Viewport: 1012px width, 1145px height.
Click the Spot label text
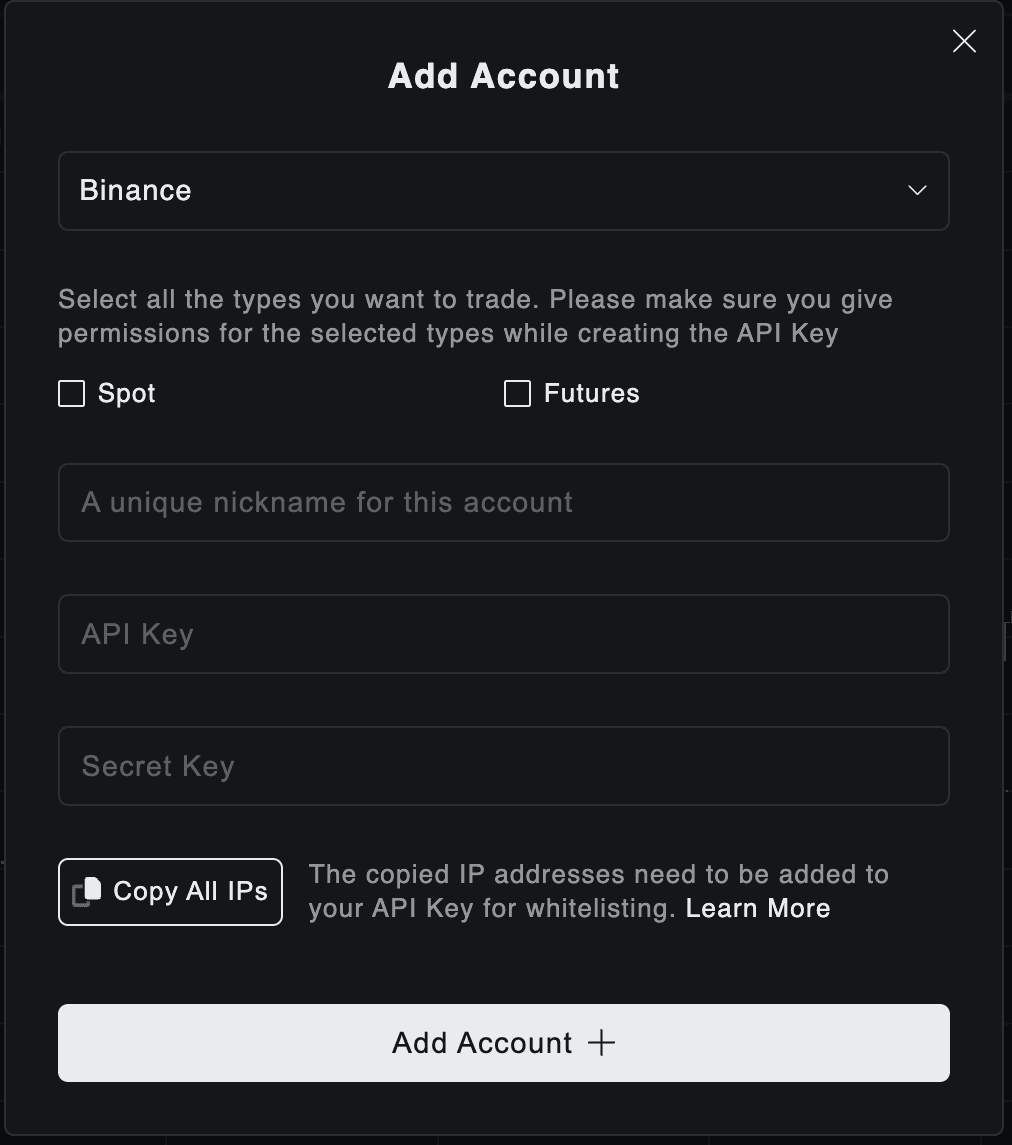click(x=126, y=394)
